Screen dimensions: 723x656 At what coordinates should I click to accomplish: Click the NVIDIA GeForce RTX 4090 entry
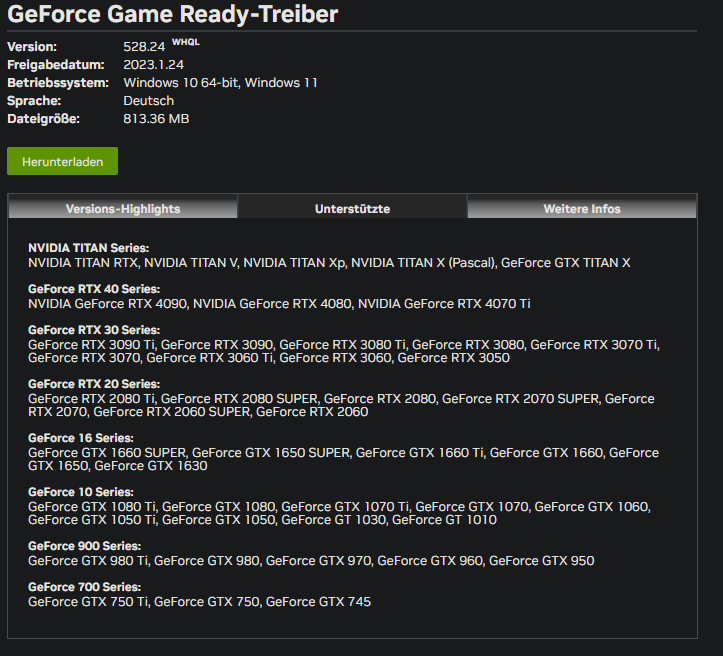coord(107,304)
